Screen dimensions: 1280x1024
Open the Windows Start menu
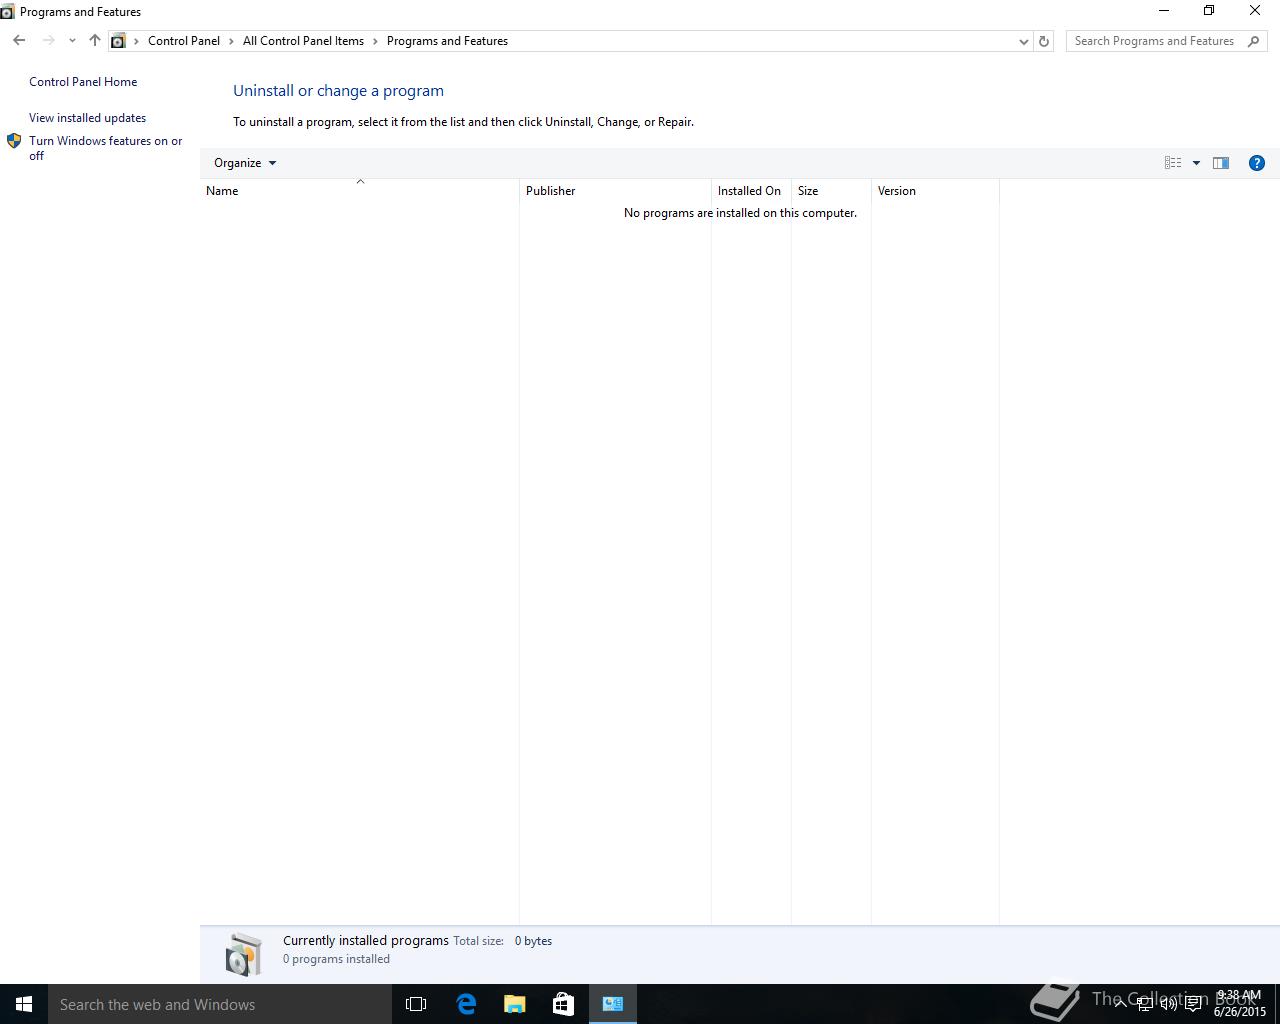click(x=24, y=1004)
